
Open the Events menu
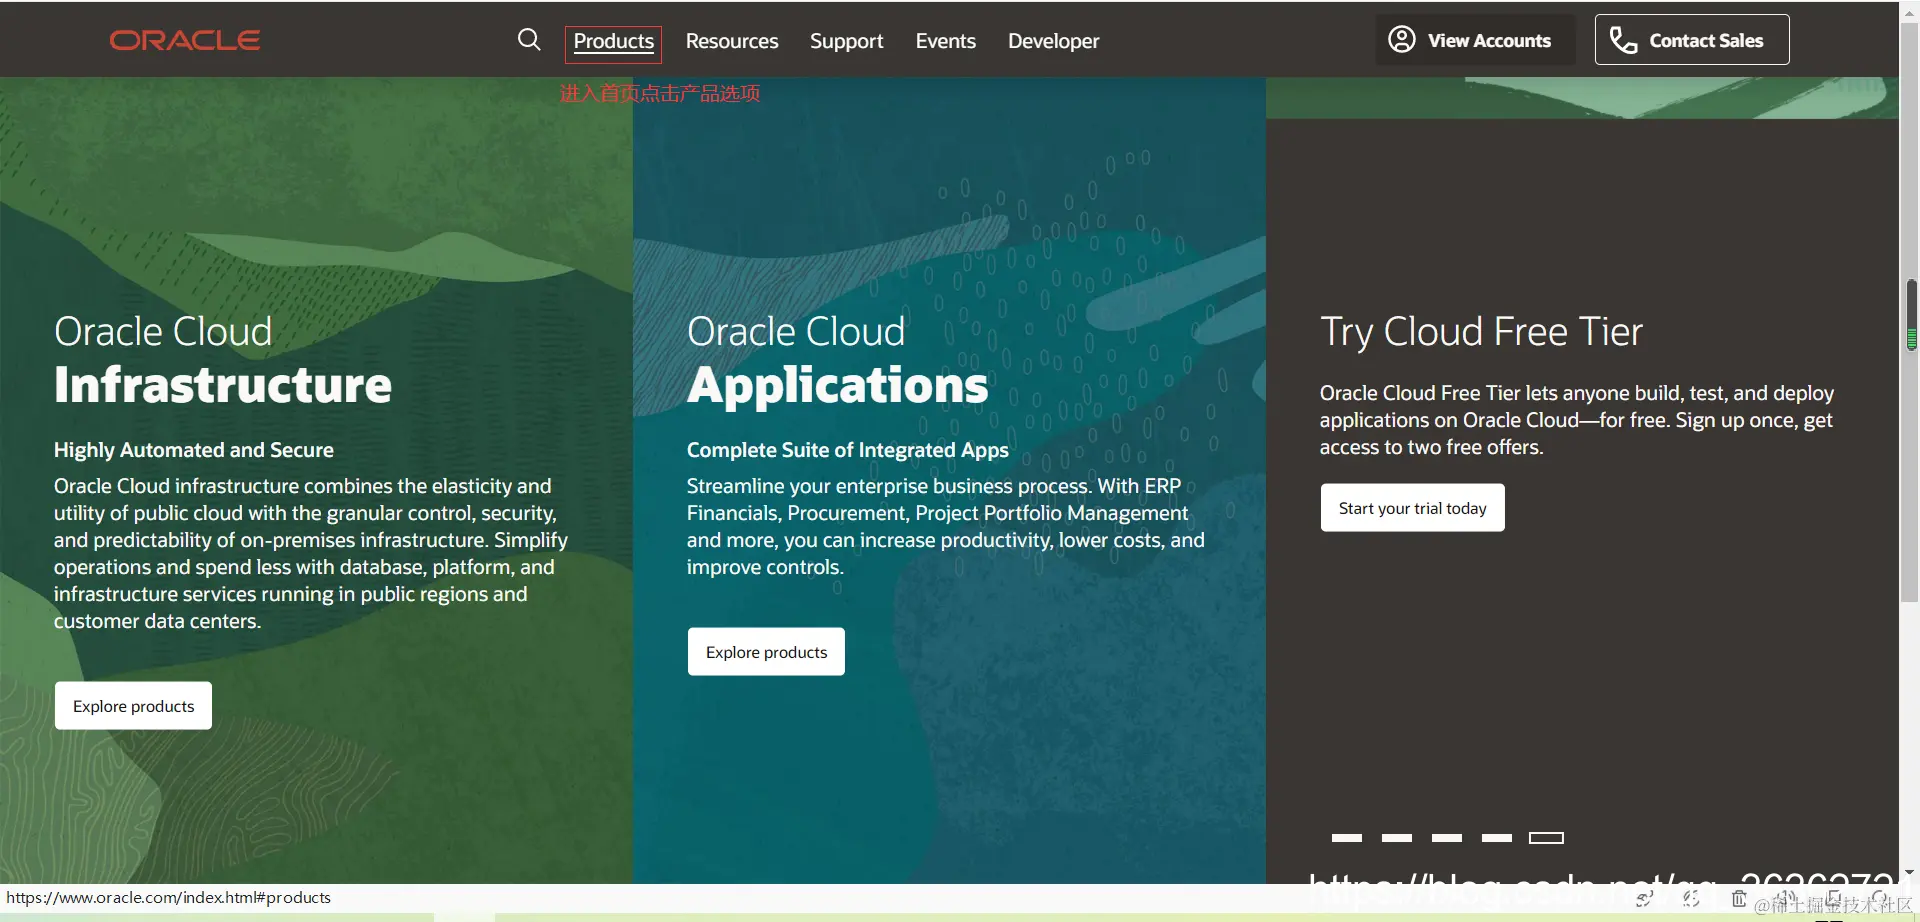click(946, 41)
